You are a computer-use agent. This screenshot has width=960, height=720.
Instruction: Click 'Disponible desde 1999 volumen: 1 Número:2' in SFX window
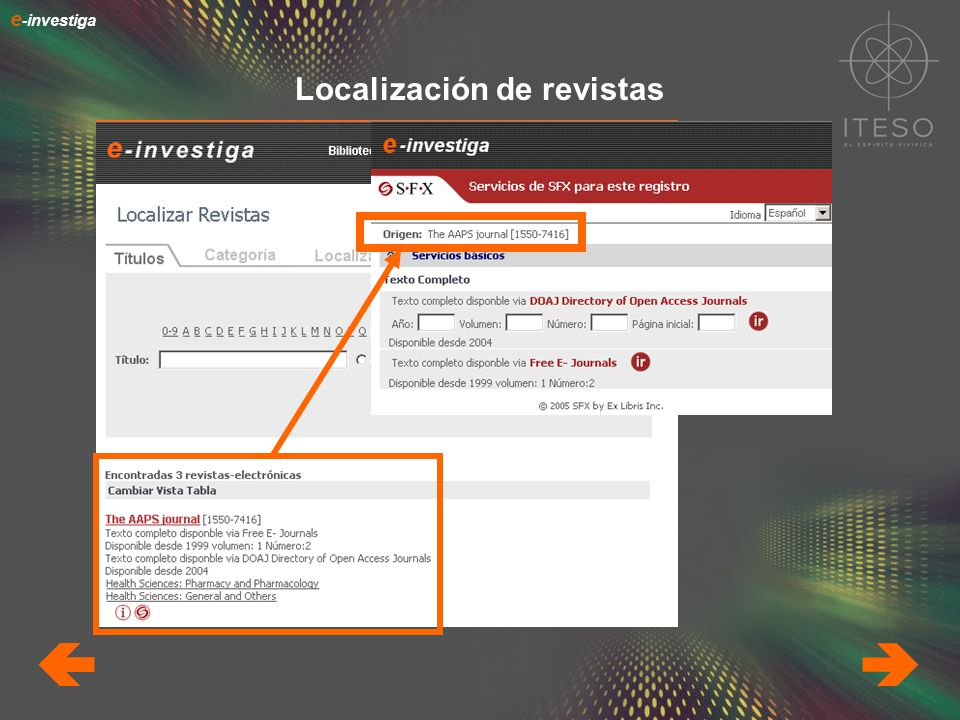[x=491, y=383]
